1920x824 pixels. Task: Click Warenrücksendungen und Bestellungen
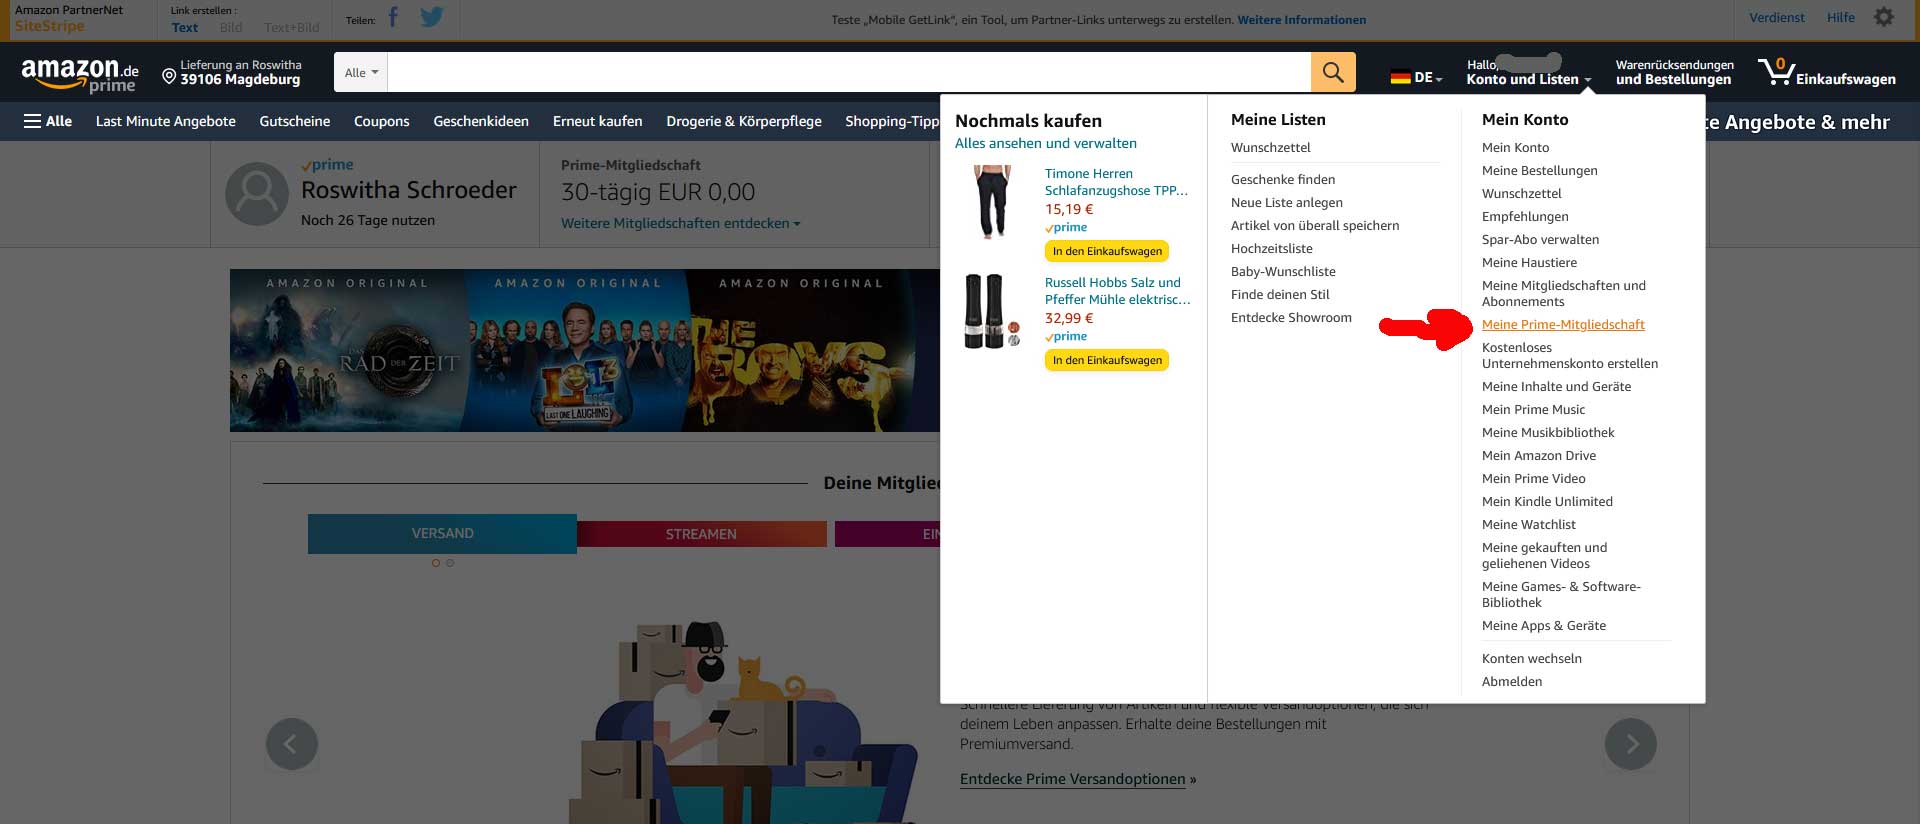(1674, 72)
